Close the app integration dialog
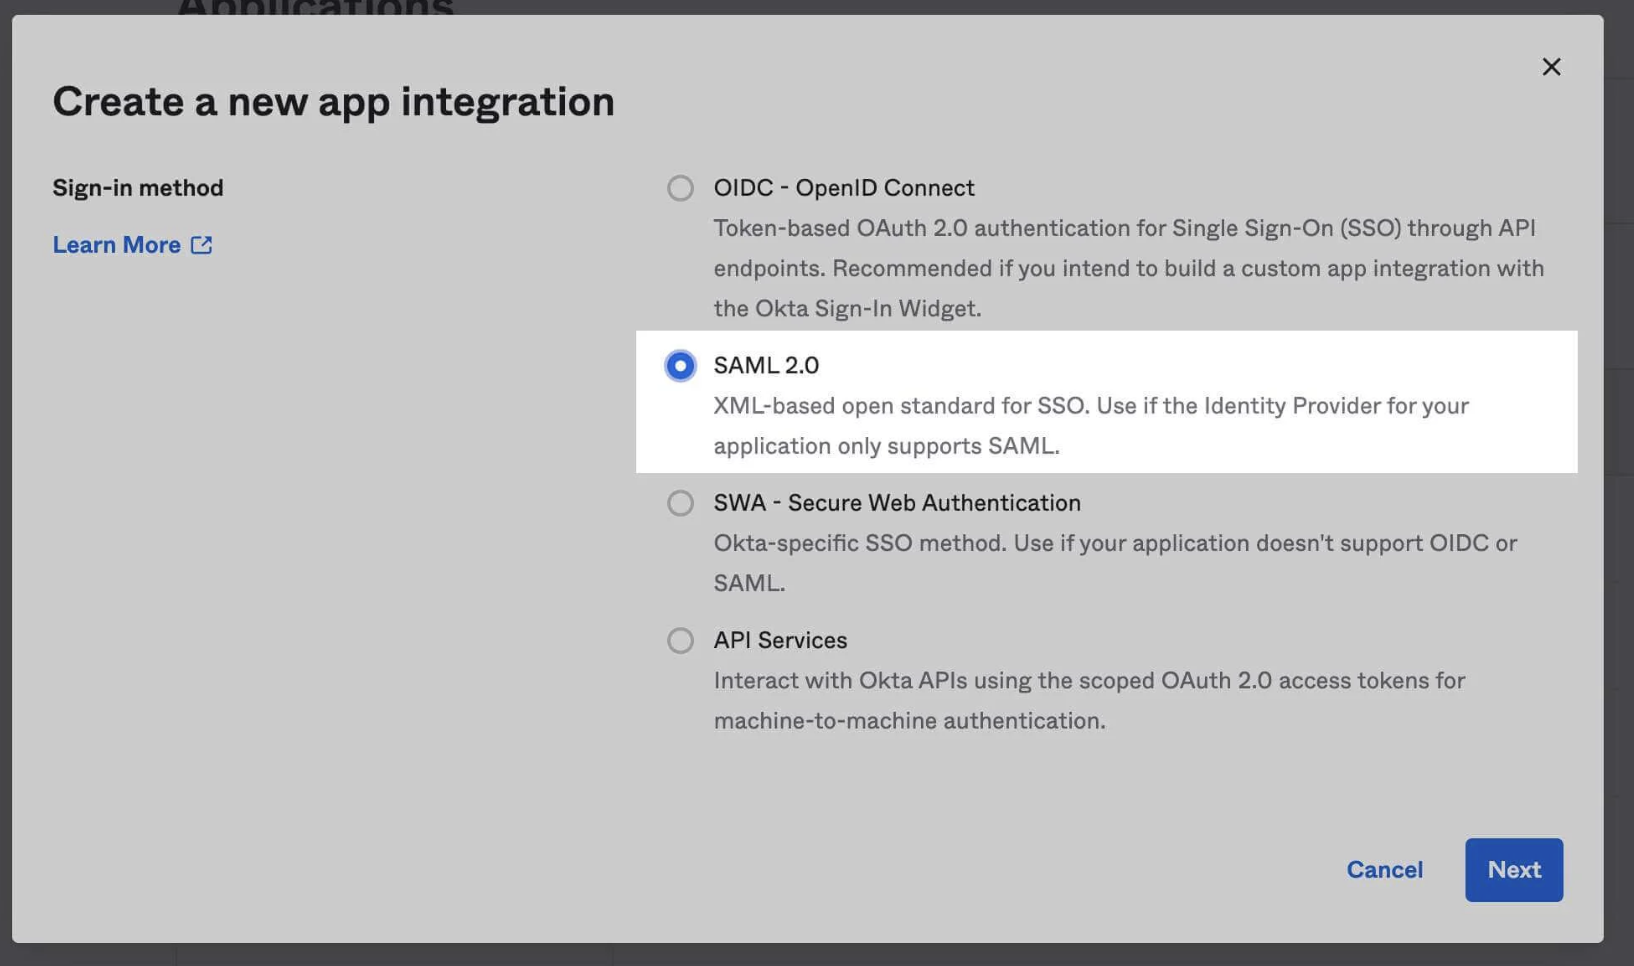1634x966 pixels. pyautogui.click(x=1551, y=66)
